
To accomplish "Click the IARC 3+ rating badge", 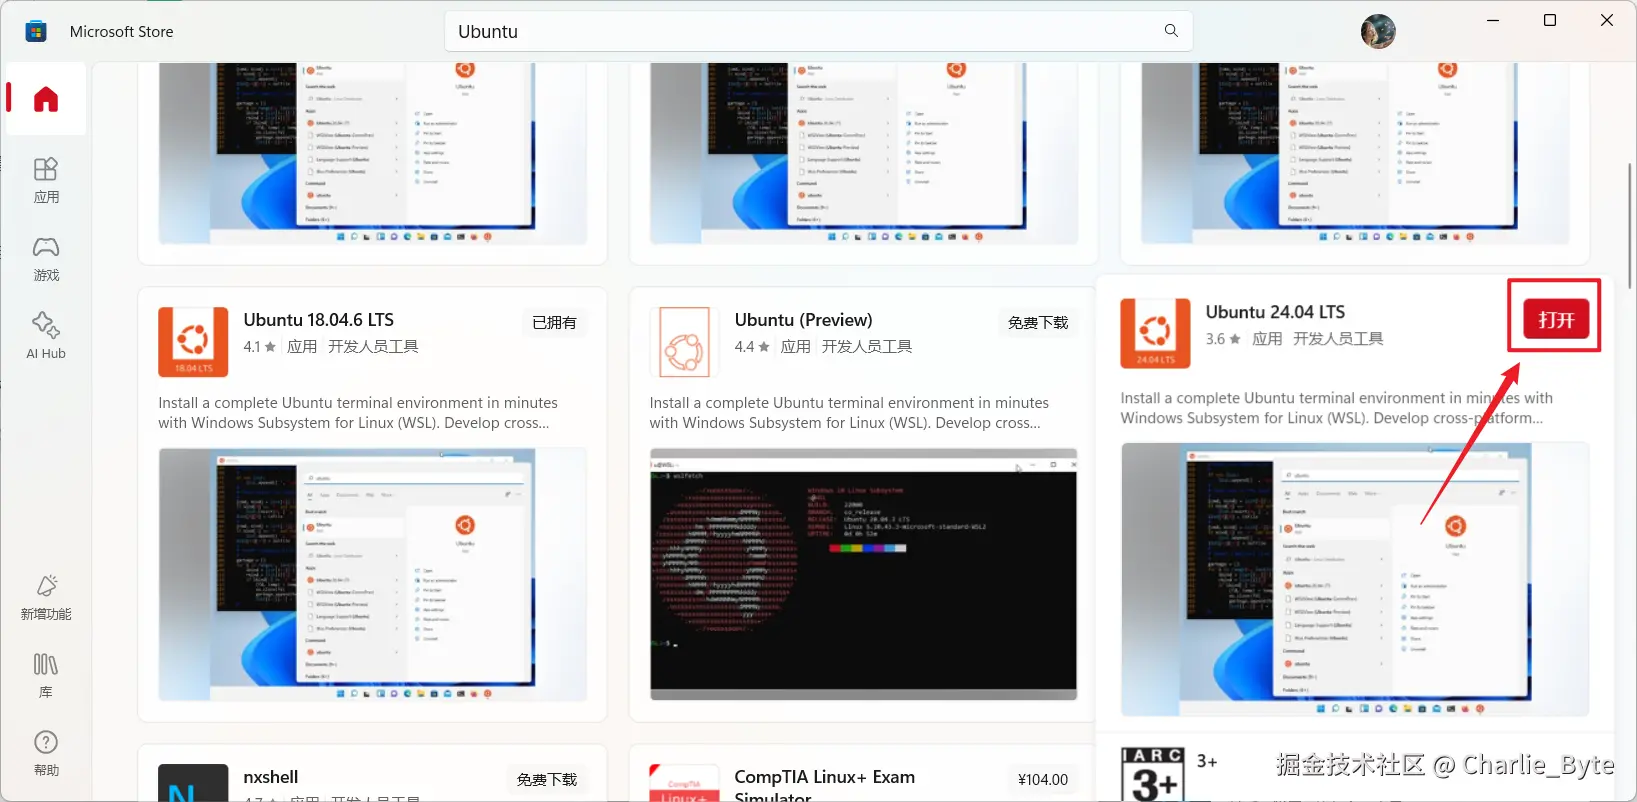I will pyautogui.click(x=1153, y=774).
